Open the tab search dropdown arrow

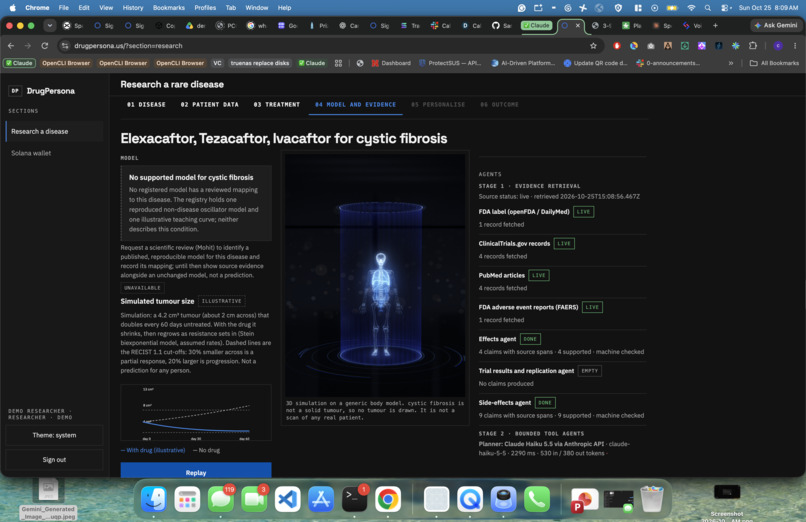click(49, 25)
